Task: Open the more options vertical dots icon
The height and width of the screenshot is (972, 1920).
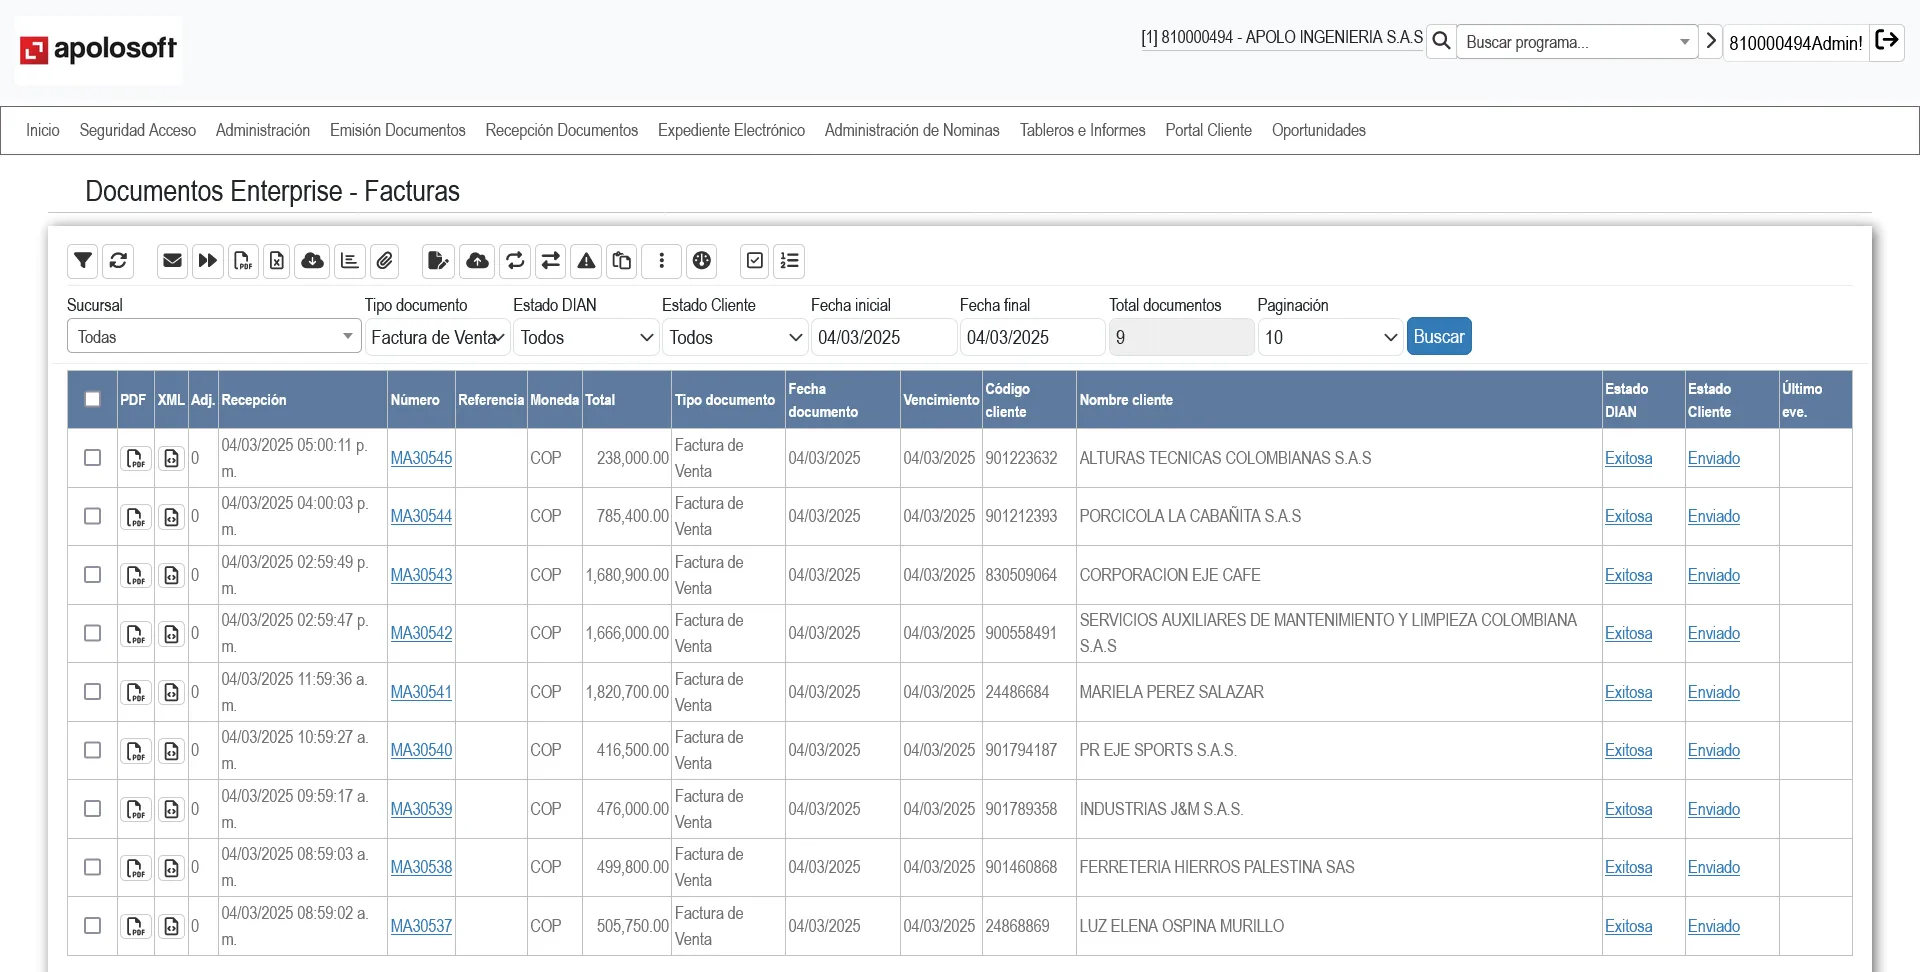Action: (661, 261)
